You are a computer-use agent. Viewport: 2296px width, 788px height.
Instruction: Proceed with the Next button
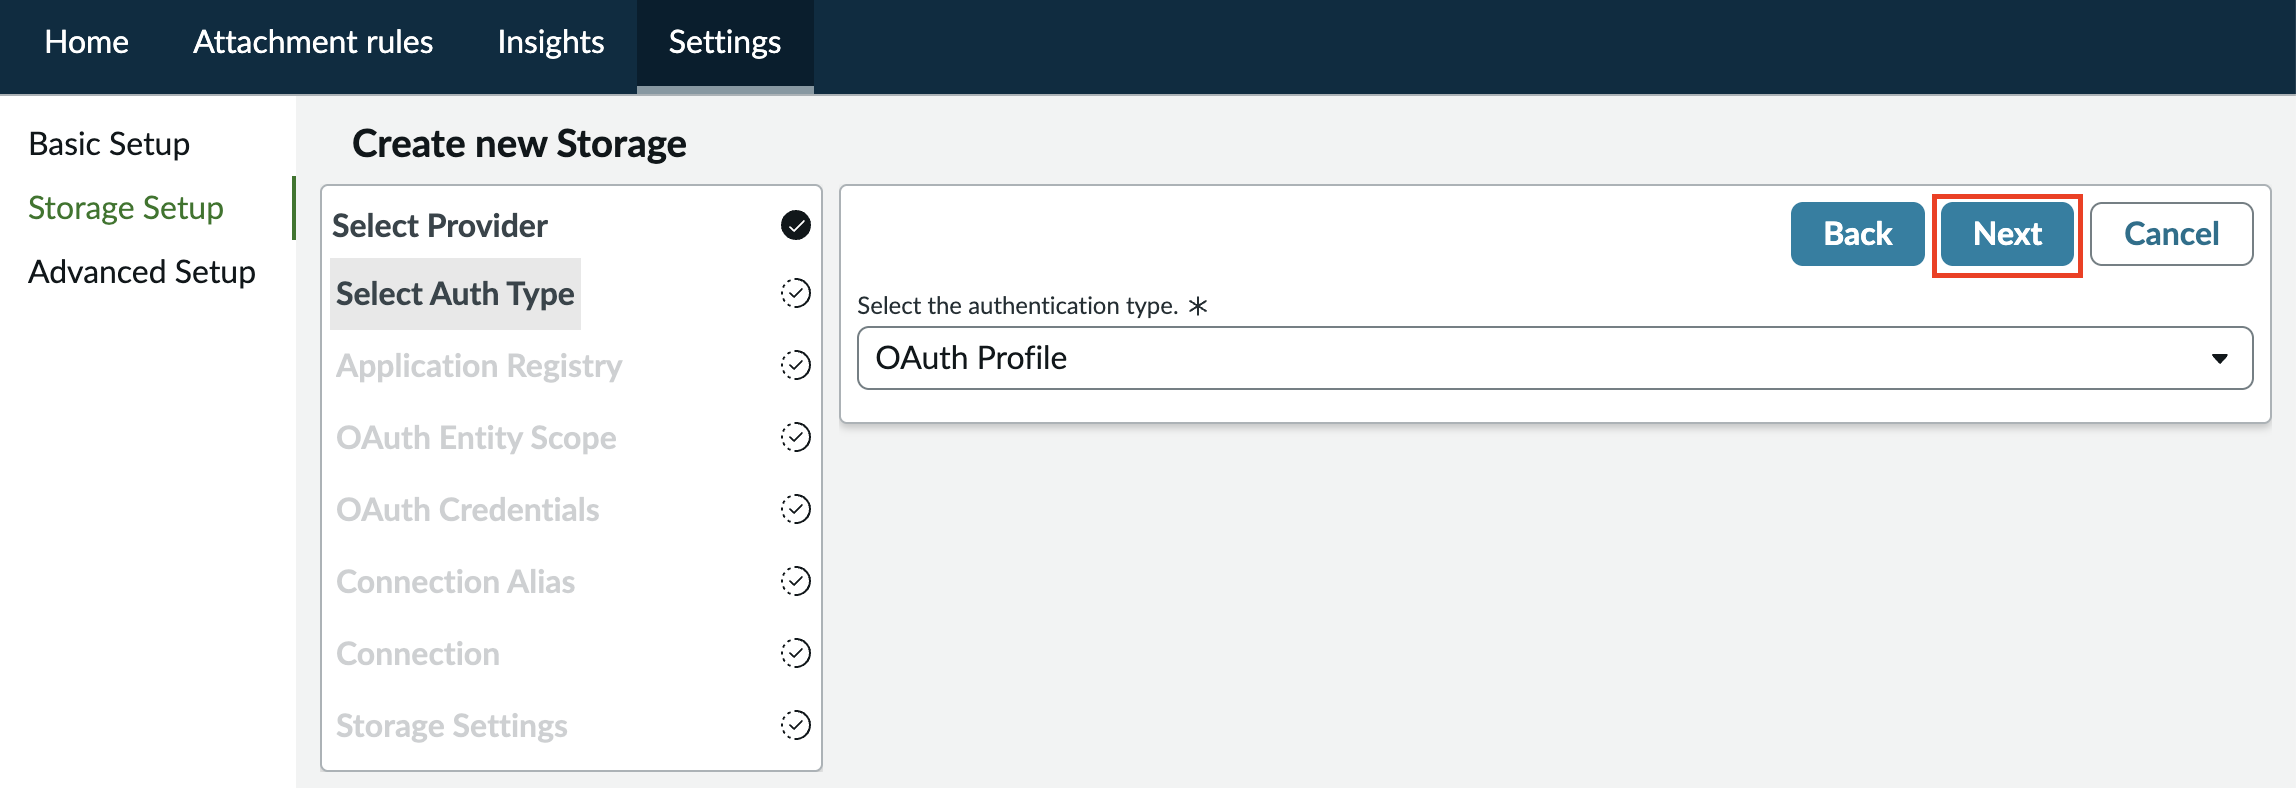click(2007, 234)
